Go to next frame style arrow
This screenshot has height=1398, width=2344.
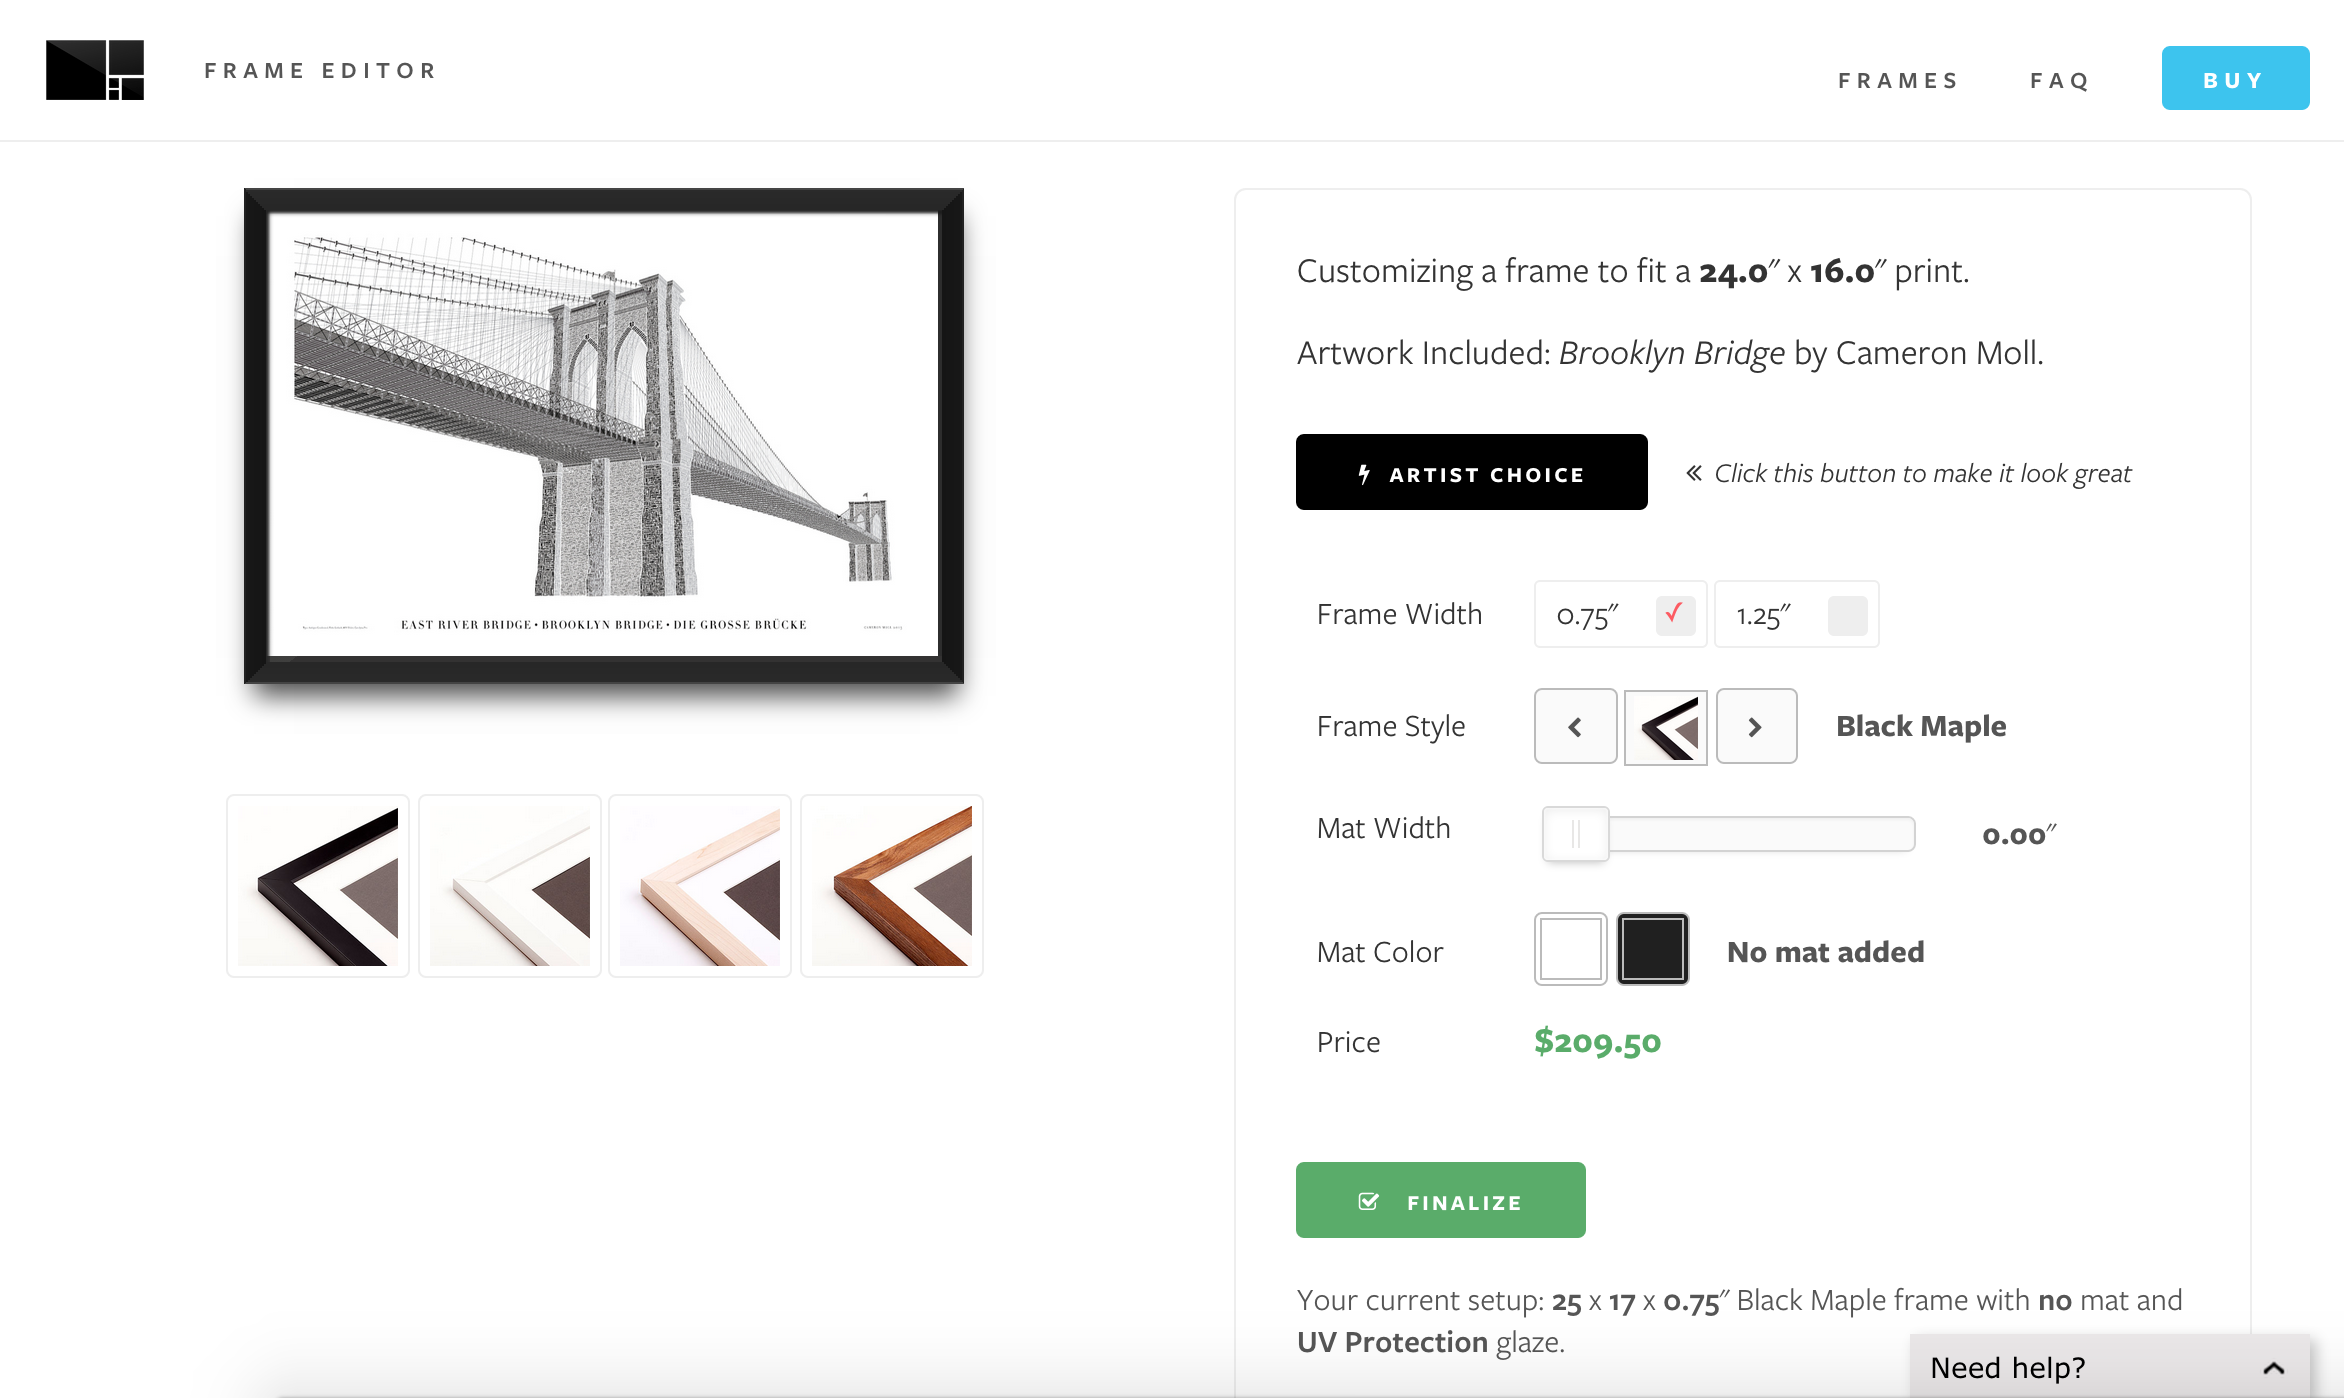pos(1756,727)
